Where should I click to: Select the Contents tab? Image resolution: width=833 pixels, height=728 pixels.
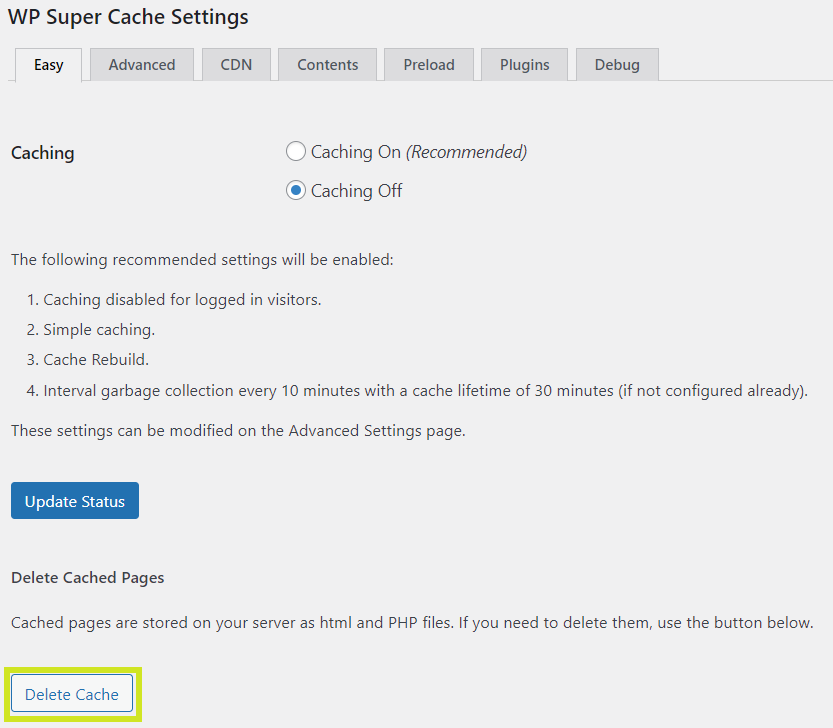(x=327, y=65)
